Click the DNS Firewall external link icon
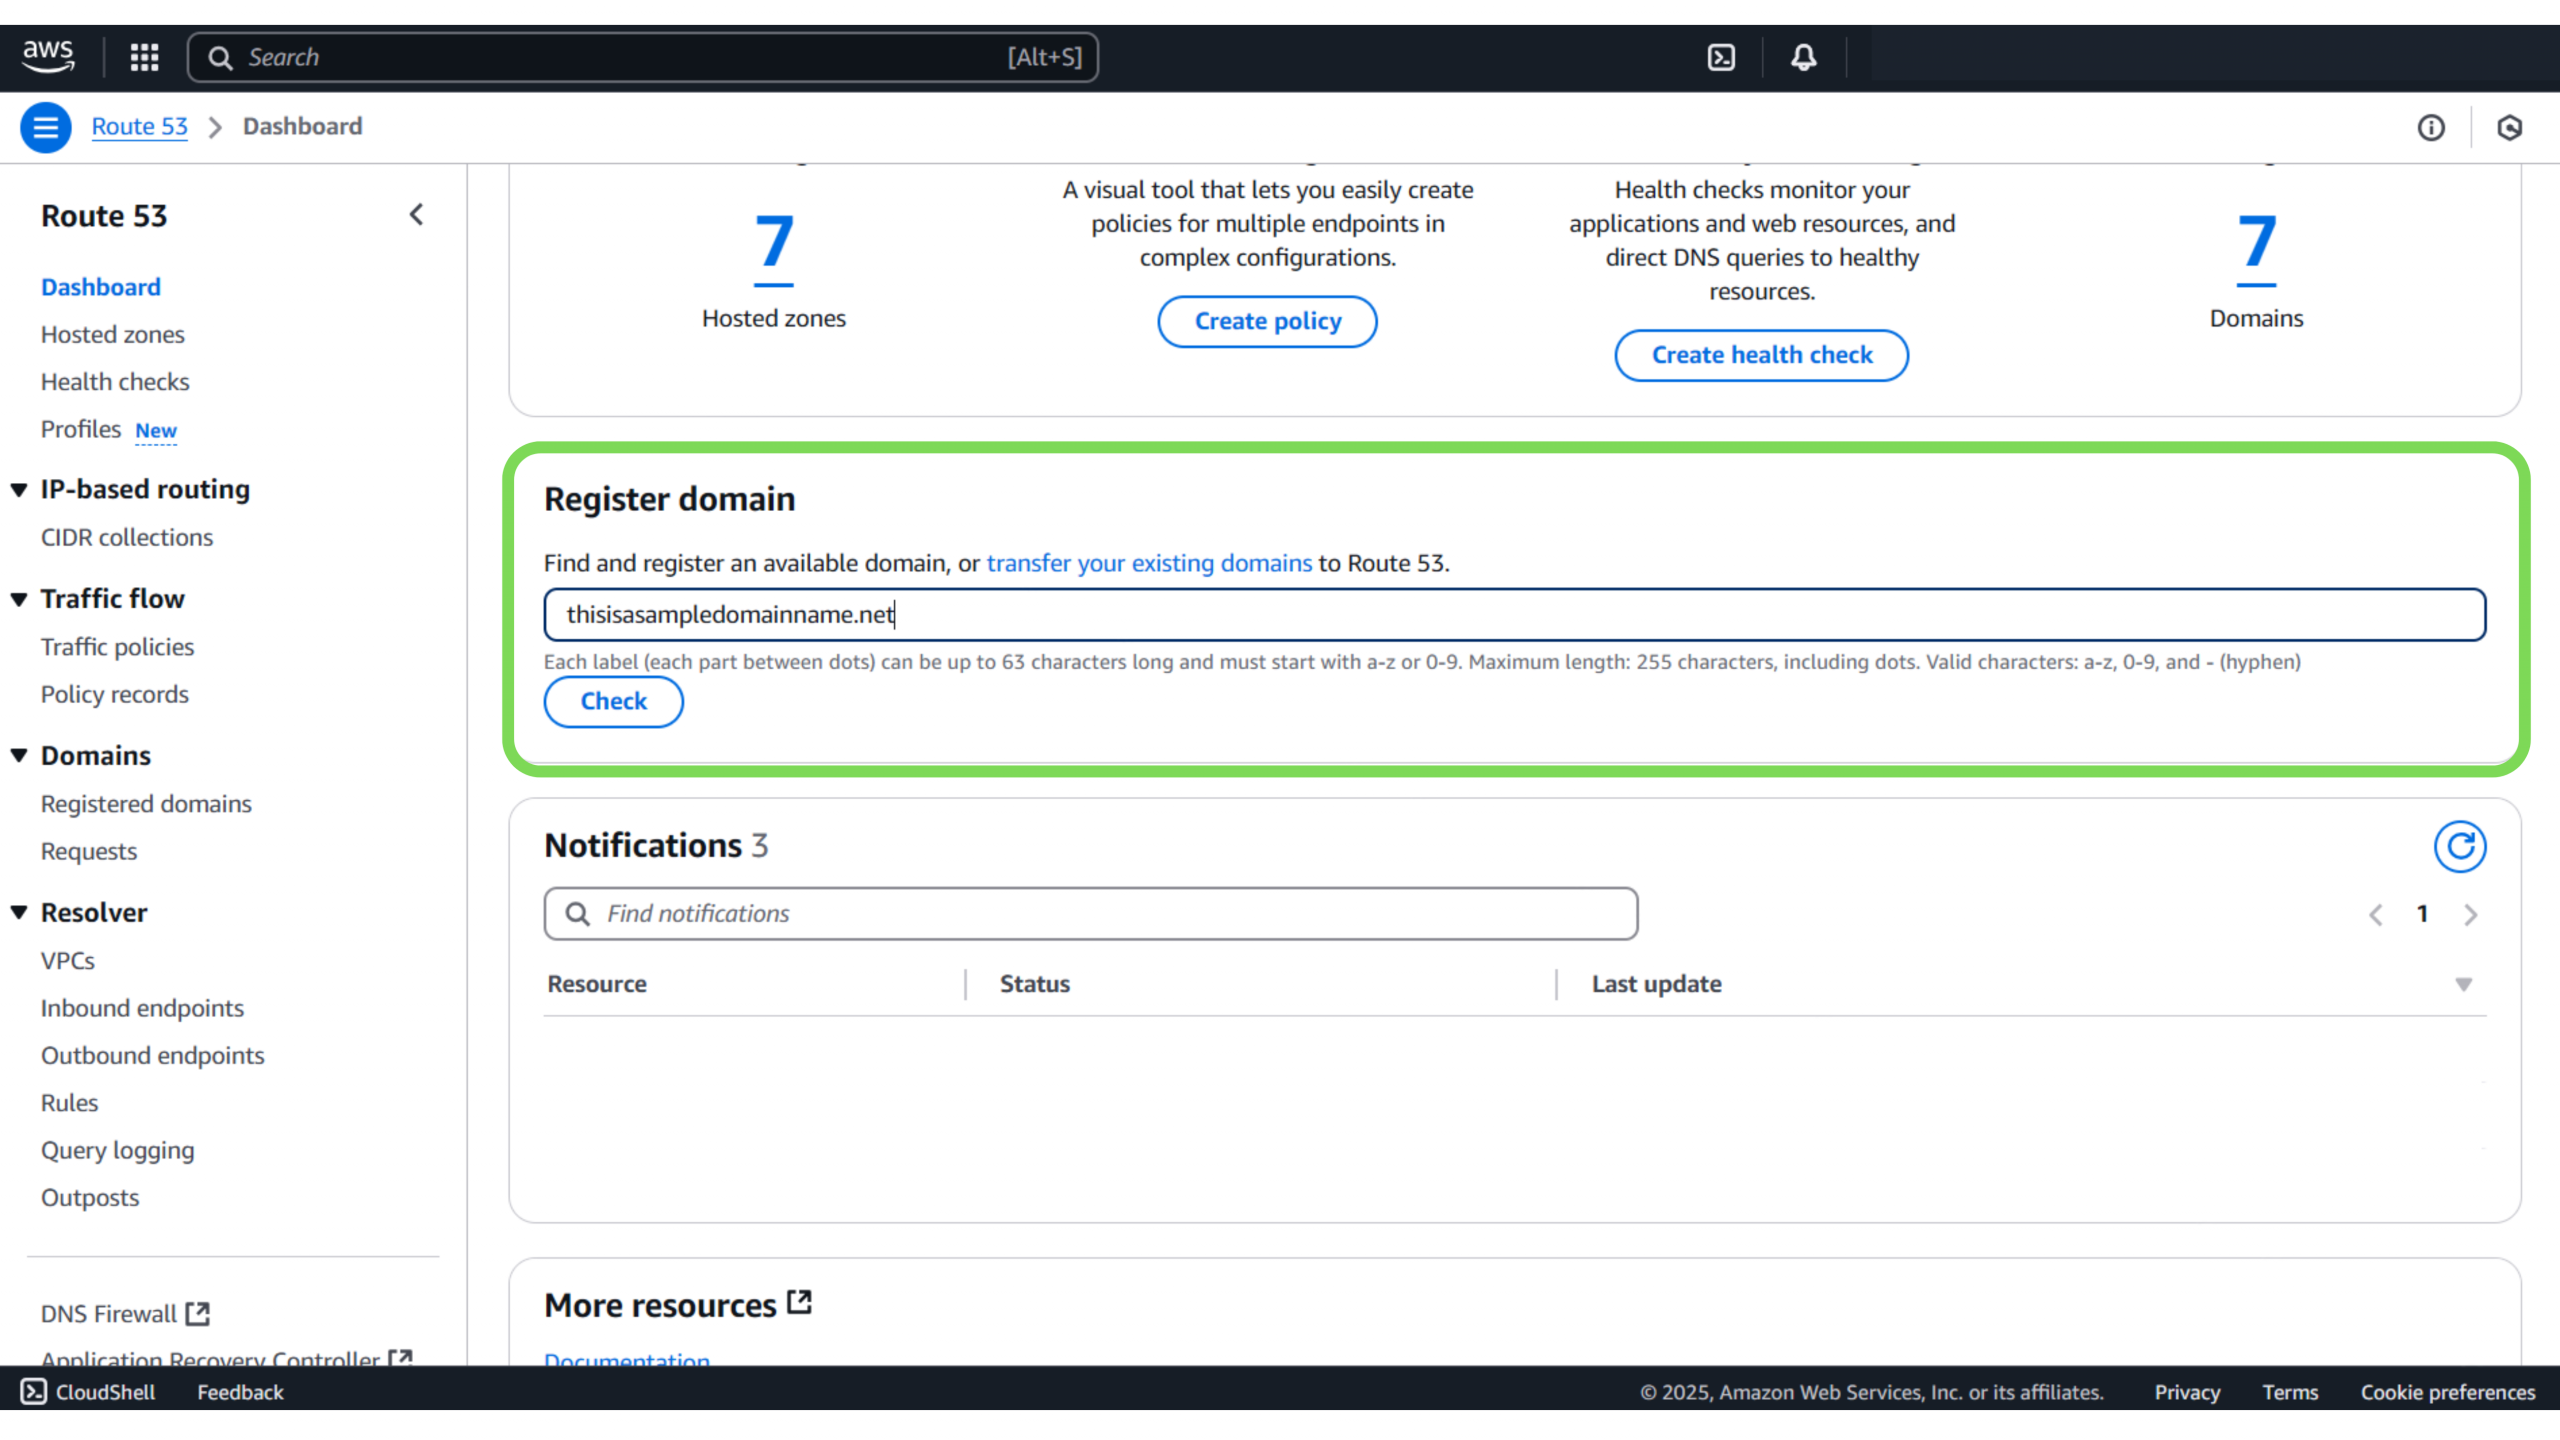Image resolution: width=2560 pixels, height=1440 pixels. tap(198, 1313)
